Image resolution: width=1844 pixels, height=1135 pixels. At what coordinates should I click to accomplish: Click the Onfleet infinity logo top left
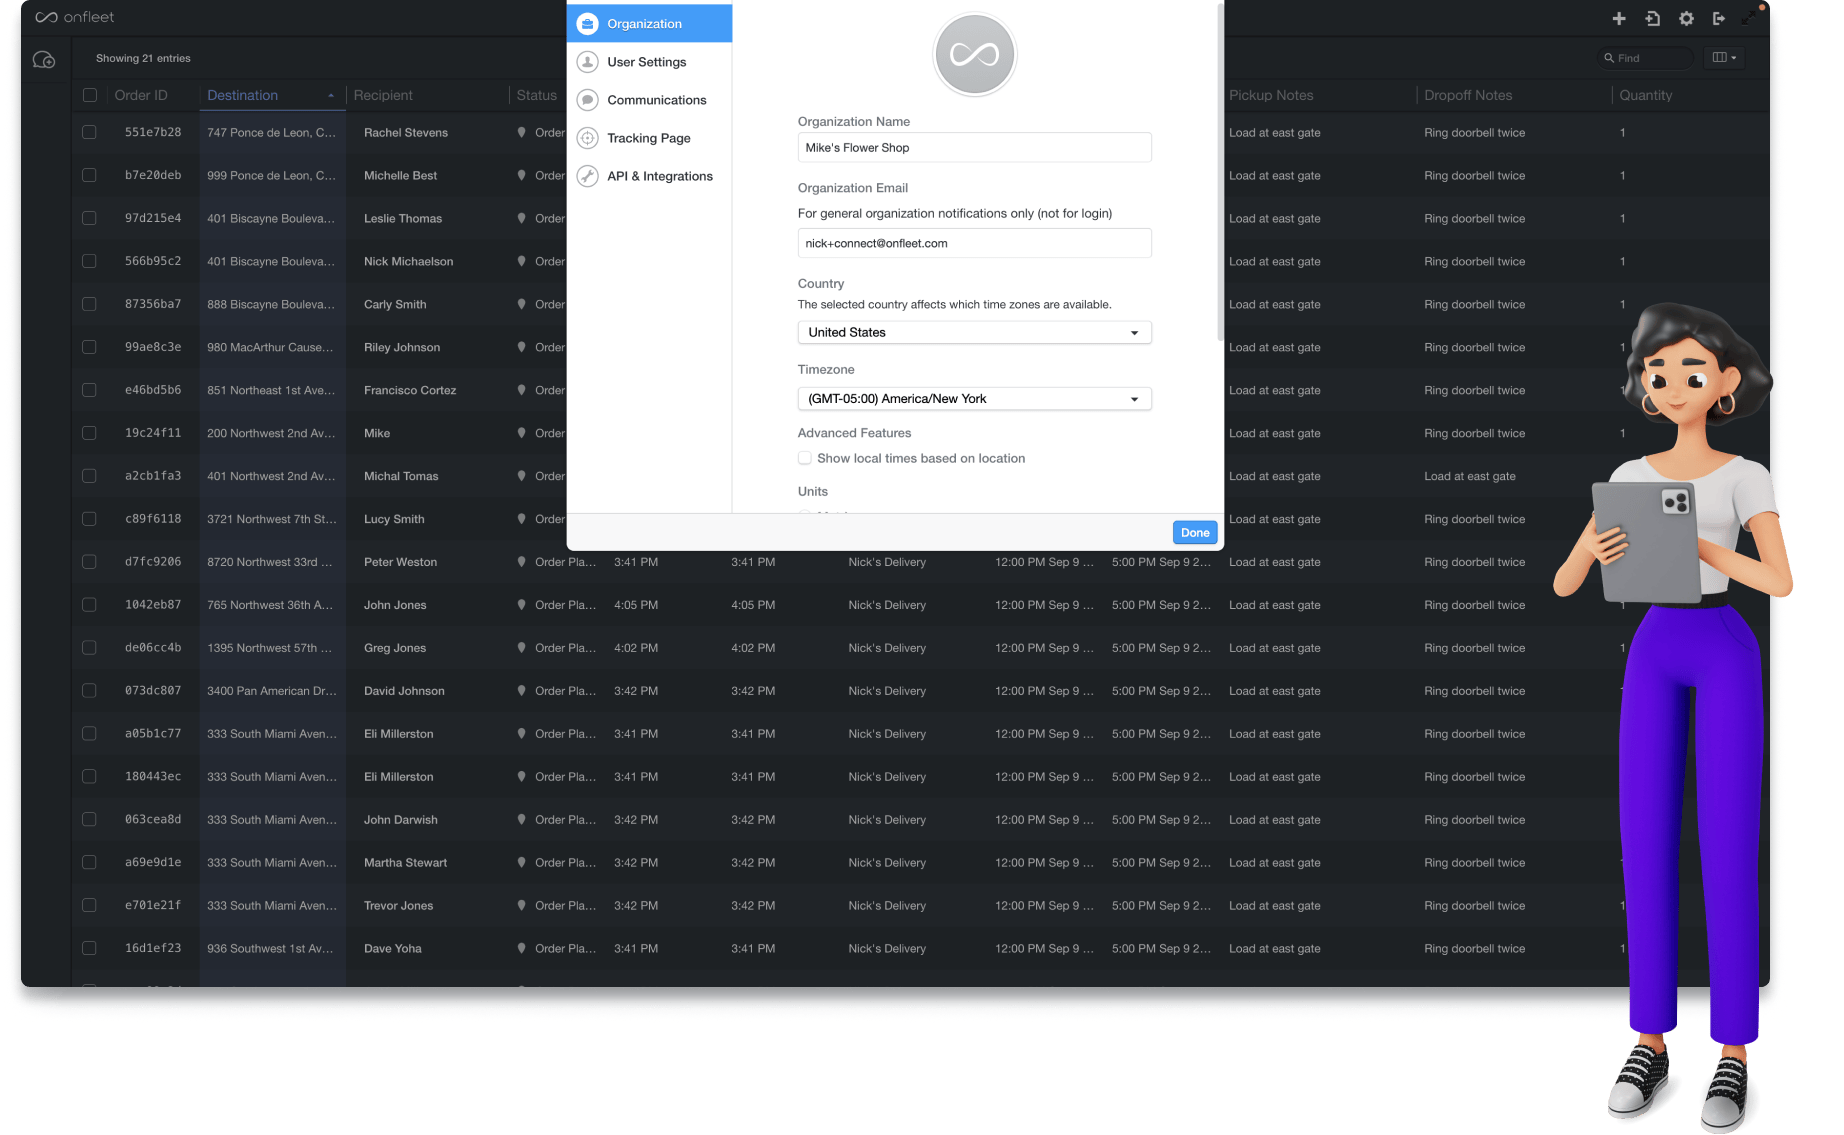(x=45, y=17)
